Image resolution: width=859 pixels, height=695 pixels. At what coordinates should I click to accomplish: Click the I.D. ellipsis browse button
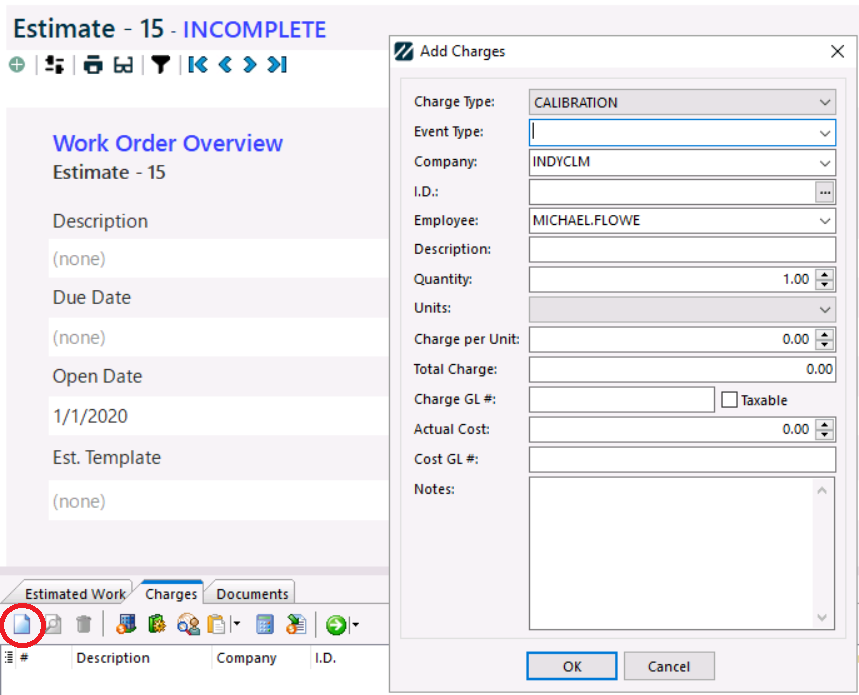click(x=824, y=191)
